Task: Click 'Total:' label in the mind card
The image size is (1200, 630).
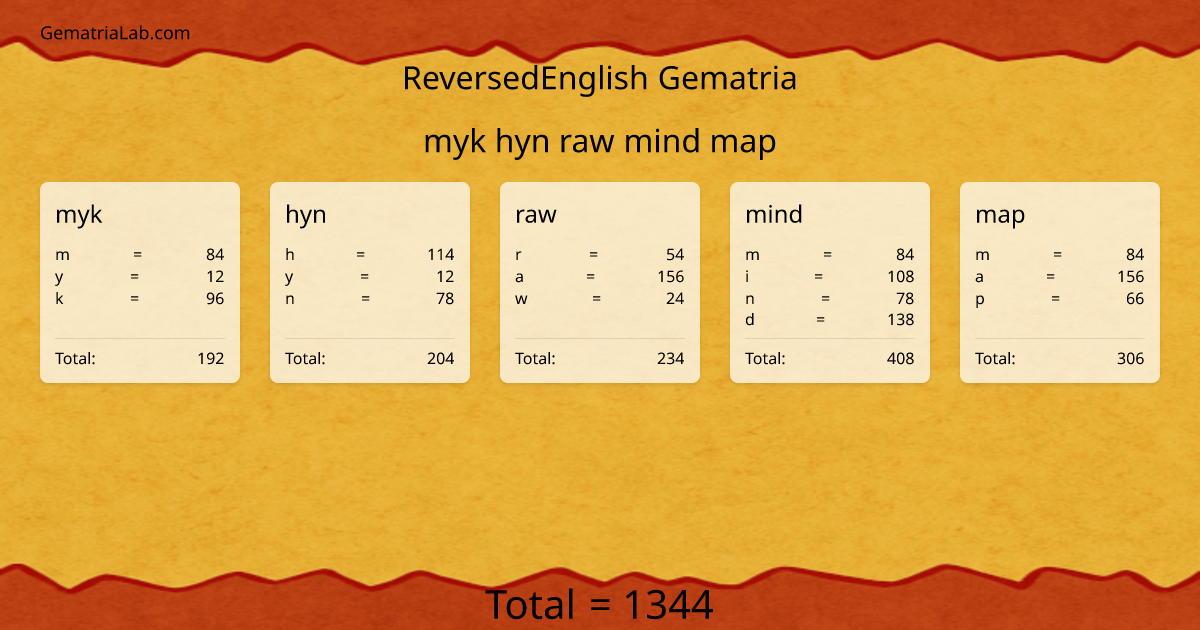Action: click(765, 359)
